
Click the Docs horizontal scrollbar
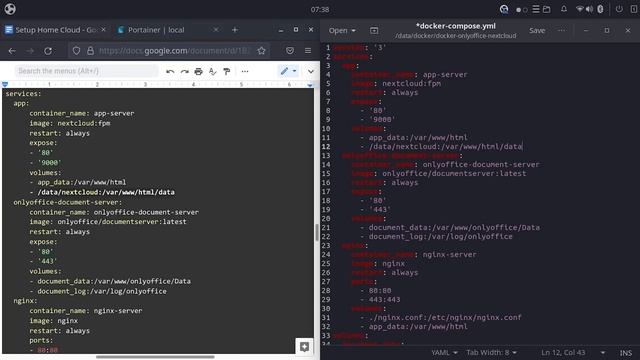pyautogui.click(x=155, y=357)
